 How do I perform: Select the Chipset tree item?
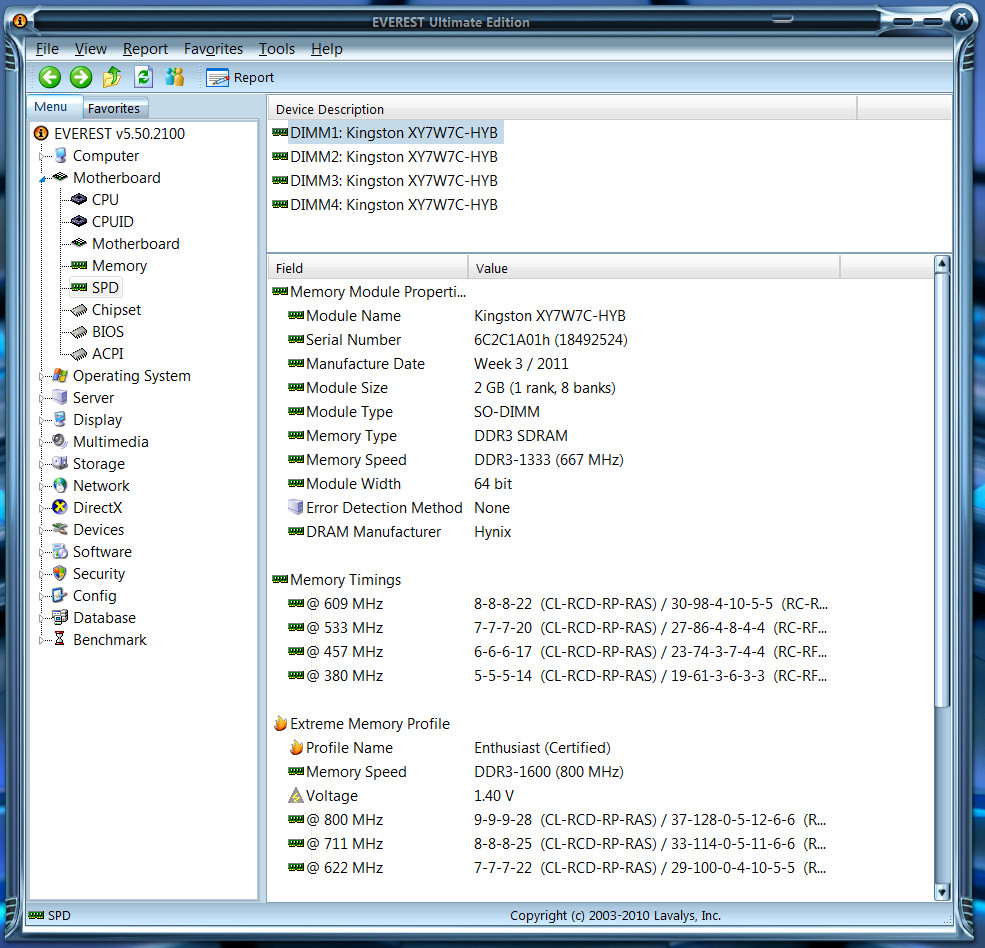(x=116, y=310)
